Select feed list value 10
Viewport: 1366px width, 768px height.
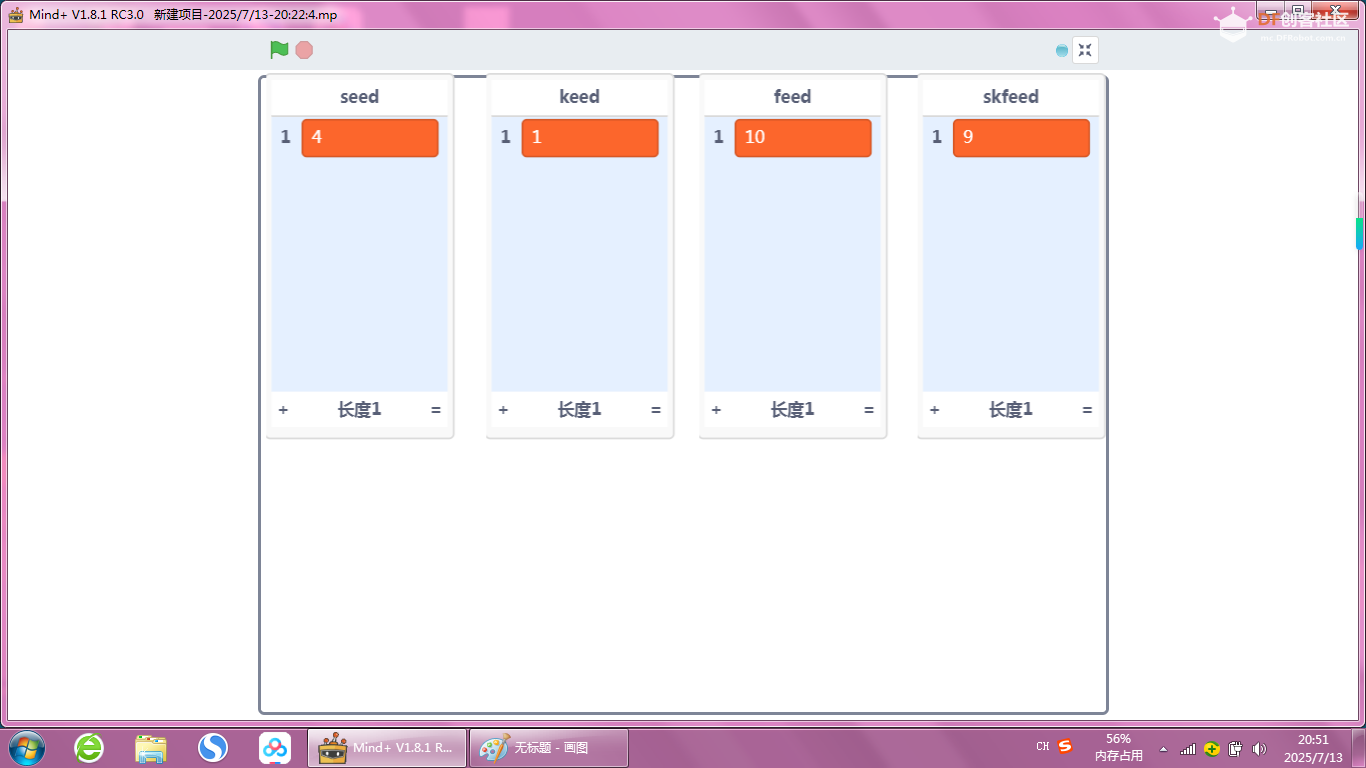[803, 138]
